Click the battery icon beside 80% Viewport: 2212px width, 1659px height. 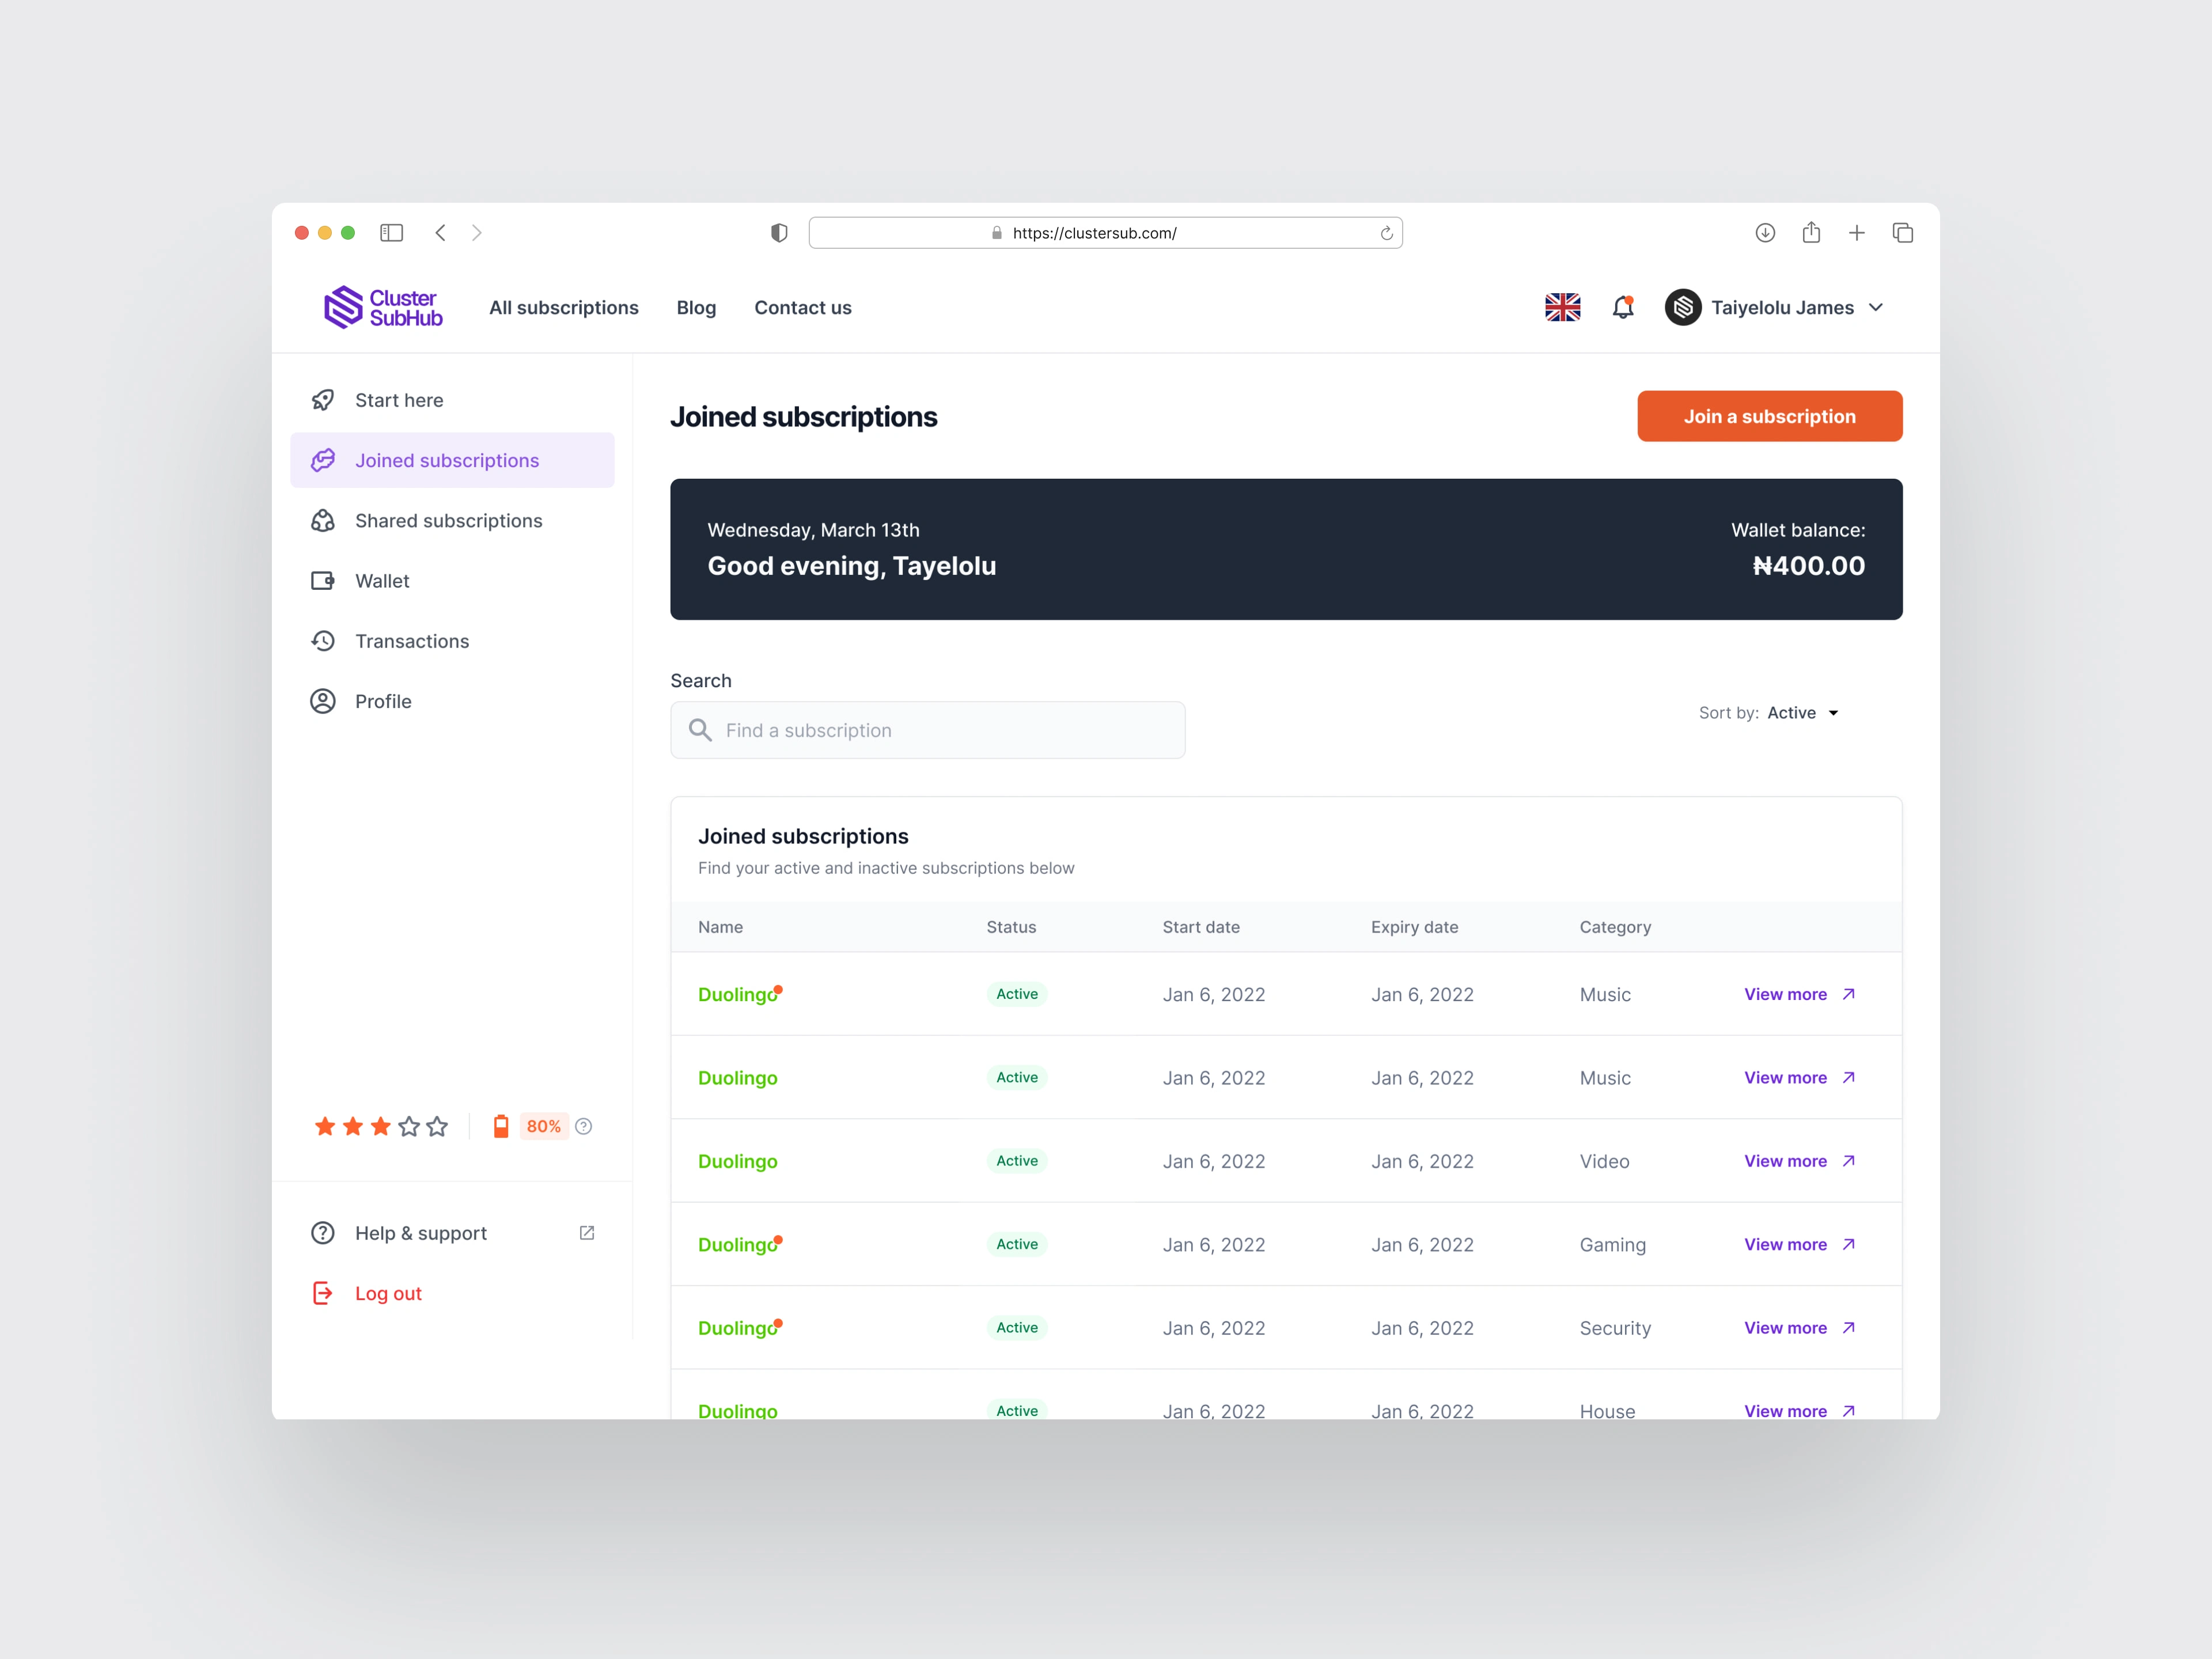pyautogui.click(x=501, y=1126)
